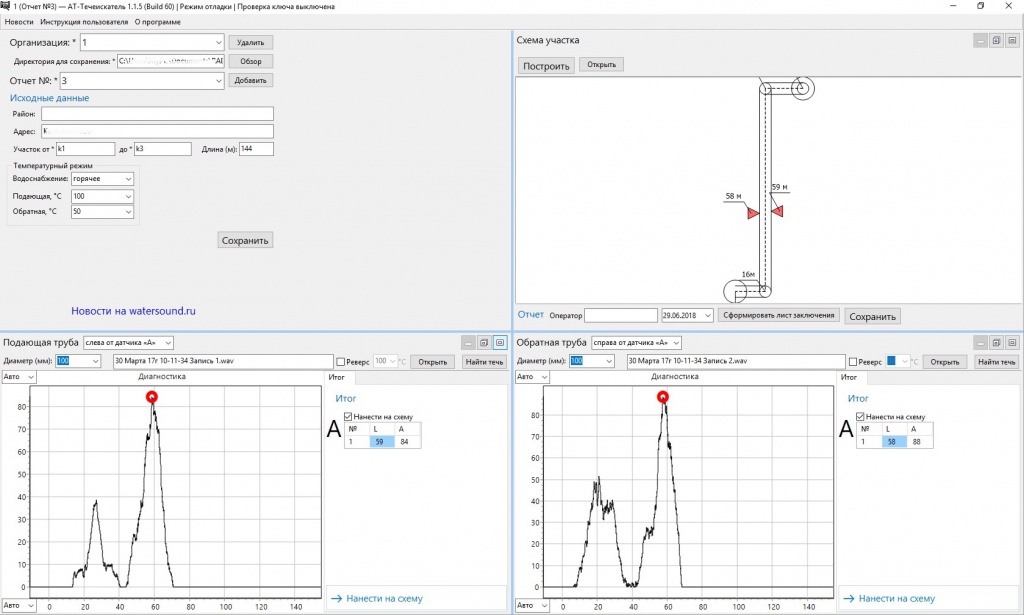Click the red 59 м leak marker on scheme

[x=777, y=211]
